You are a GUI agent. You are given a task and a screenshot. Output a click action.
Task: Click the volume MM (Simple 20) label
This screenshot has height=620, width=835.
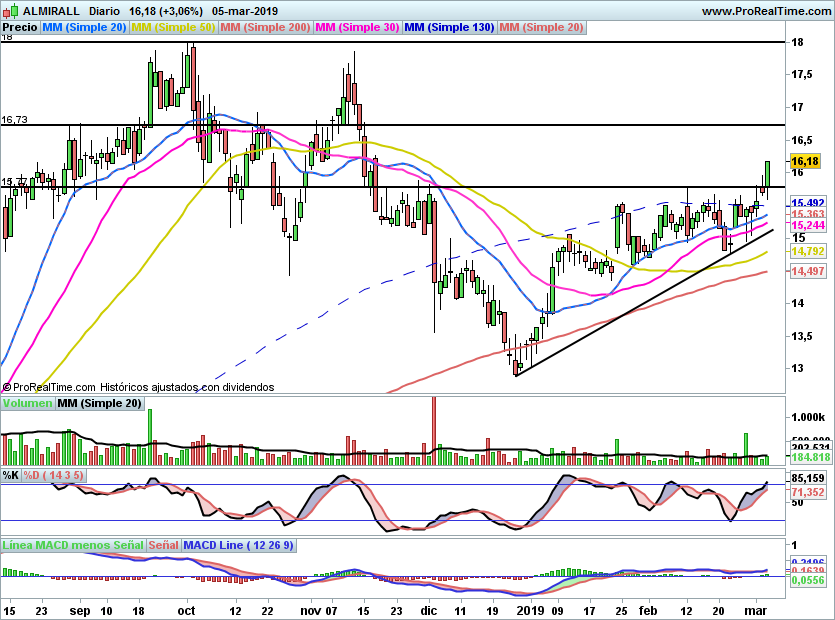99,403
